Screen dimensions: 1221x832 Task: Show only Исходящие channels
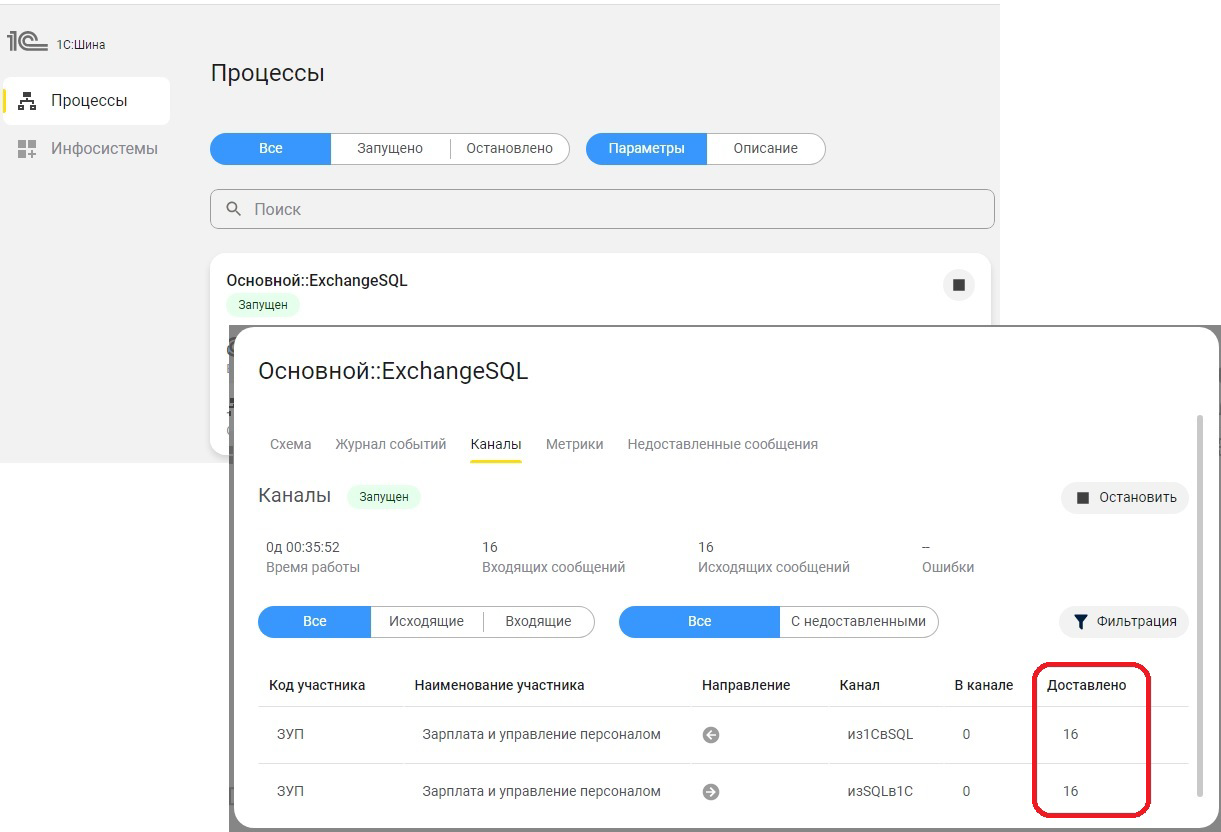click(x=426, y=622)
